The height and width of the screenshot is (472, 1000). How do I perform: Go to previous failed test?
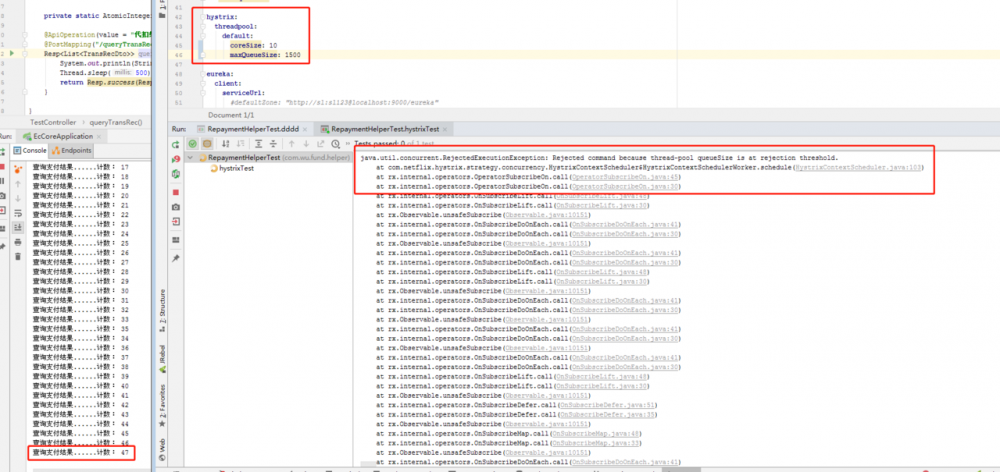(291, 144)
